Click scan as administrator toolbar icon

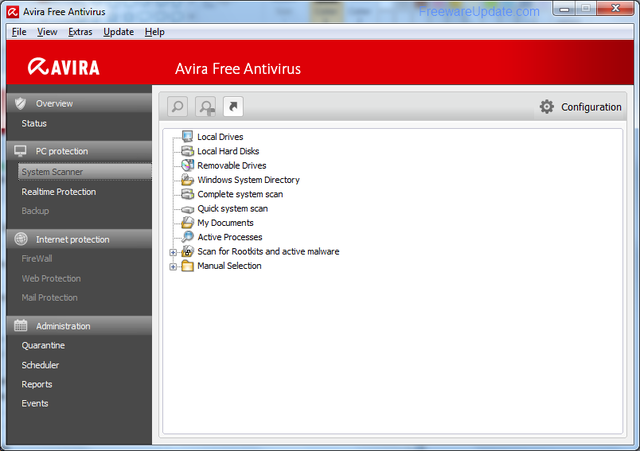tap(206, 107)
